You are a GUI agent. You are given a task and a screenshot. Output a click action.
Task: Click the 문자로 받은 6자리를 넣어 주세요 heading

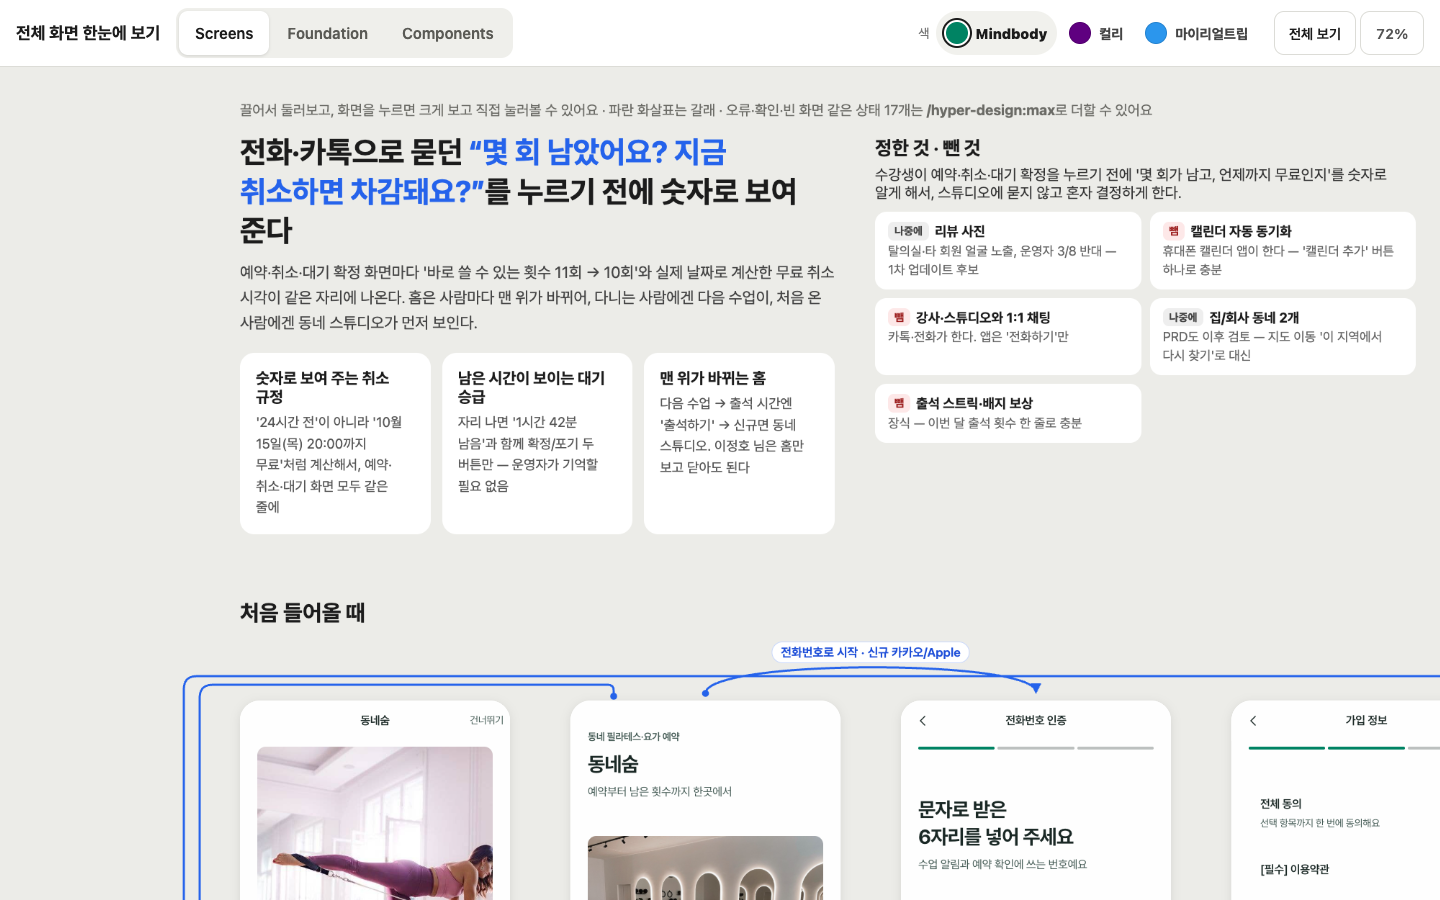point(995,823)
